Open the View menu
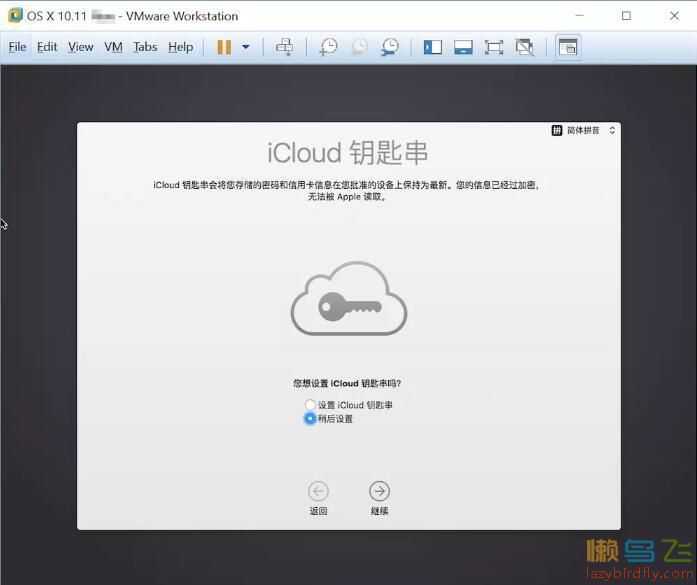The height and width of the screenshot is (585, 697). pyautogui.click(x=80, y=47)
